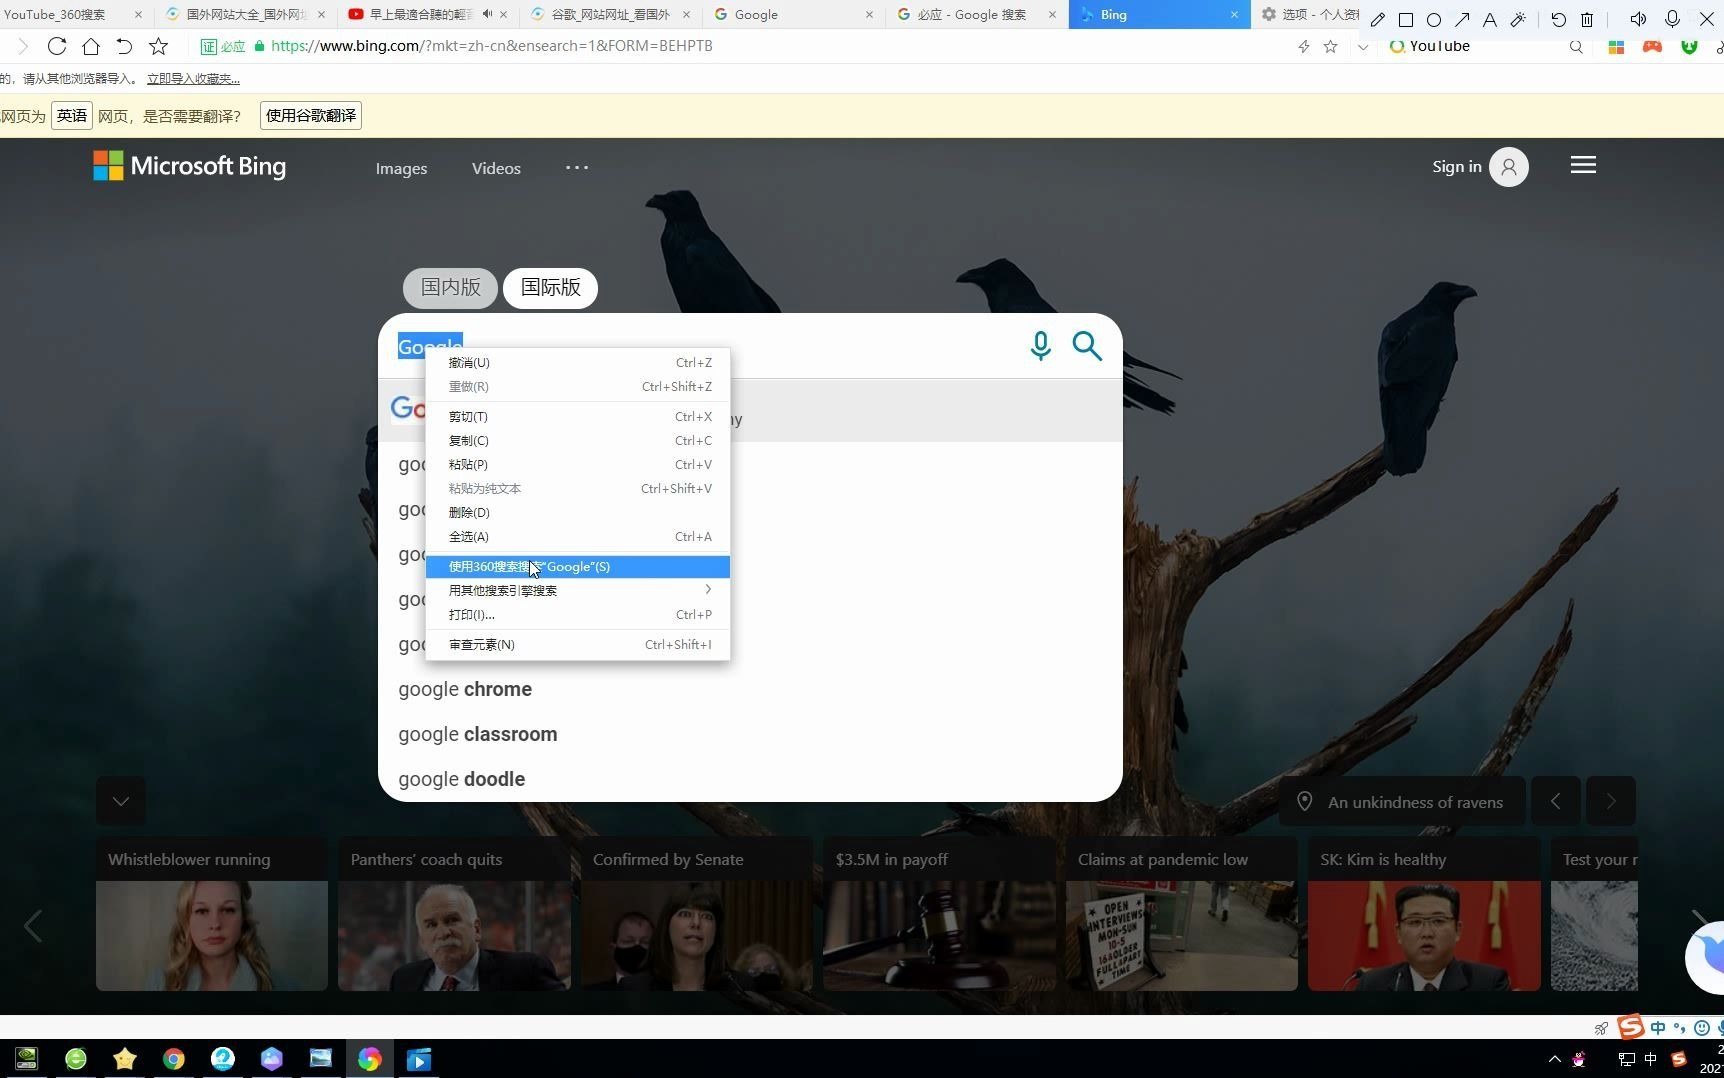
Task: Click the Sogou input method S icon
Action: pyautogui.click(x=1631, y=1027)
